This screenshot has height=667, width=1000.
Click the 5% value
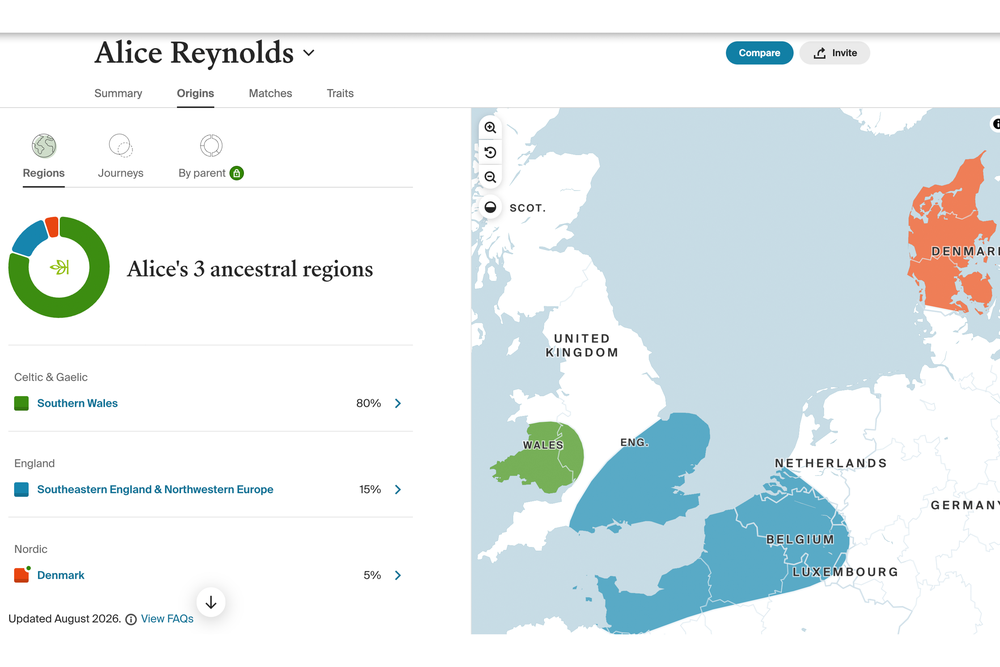point(372,575)
